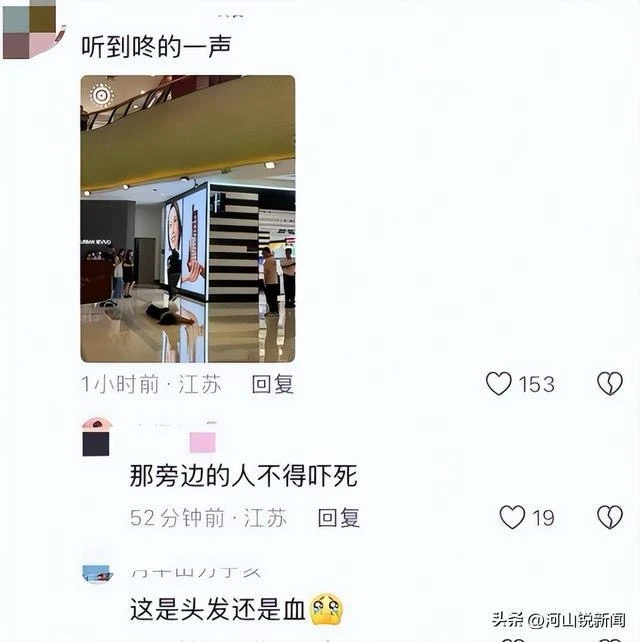Tap the crying emoji in the last comment

coord(326,609)
